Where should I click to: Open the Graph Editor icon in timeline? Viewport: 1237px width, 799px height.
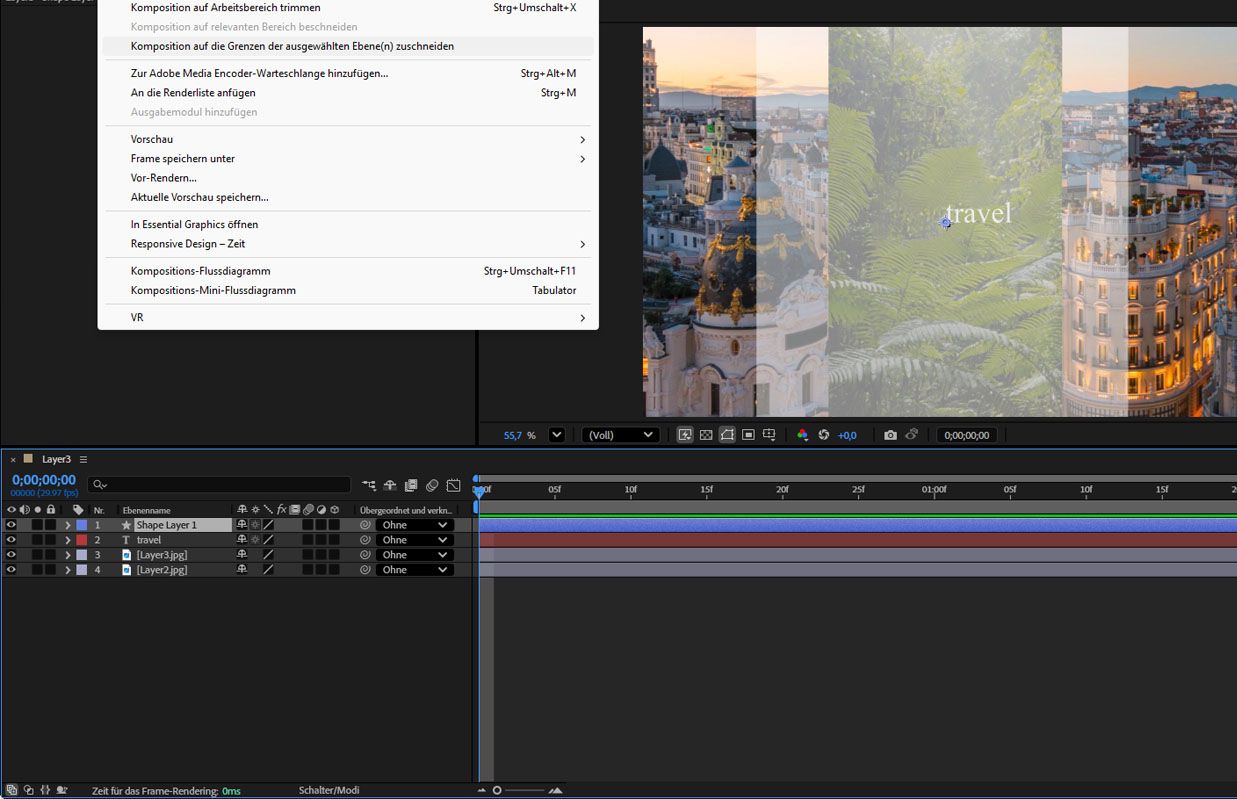point(453,485)
